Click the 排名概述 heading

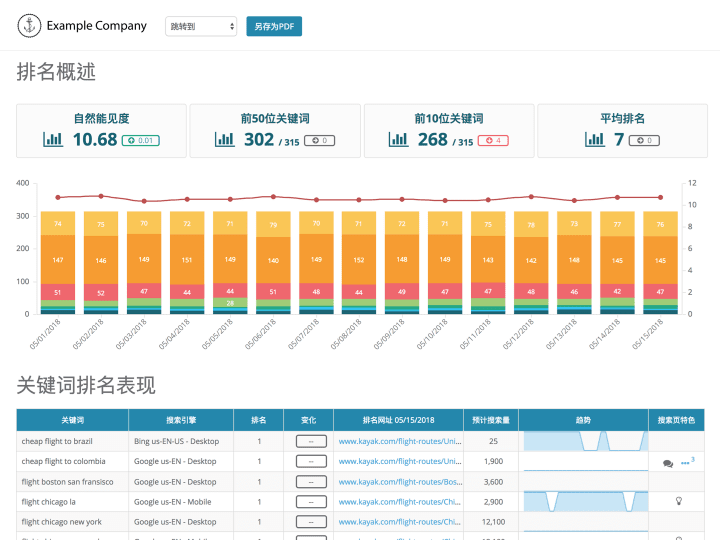(x=56, y=72)
